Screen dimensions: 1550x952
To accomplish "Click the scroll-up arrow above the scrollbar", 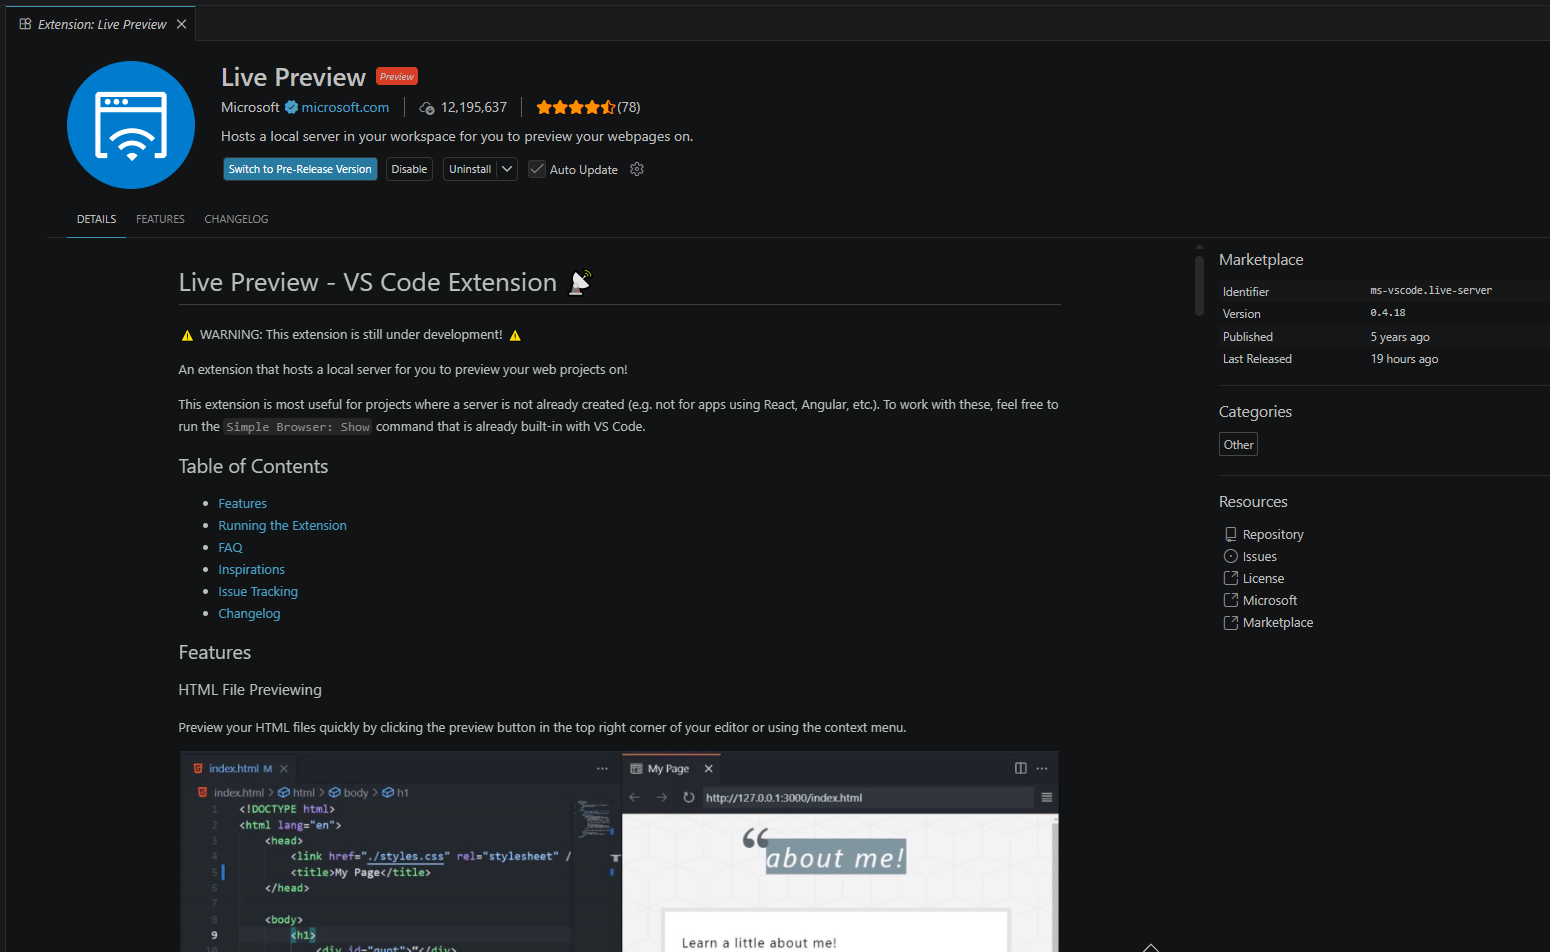I will [1199, 246].
